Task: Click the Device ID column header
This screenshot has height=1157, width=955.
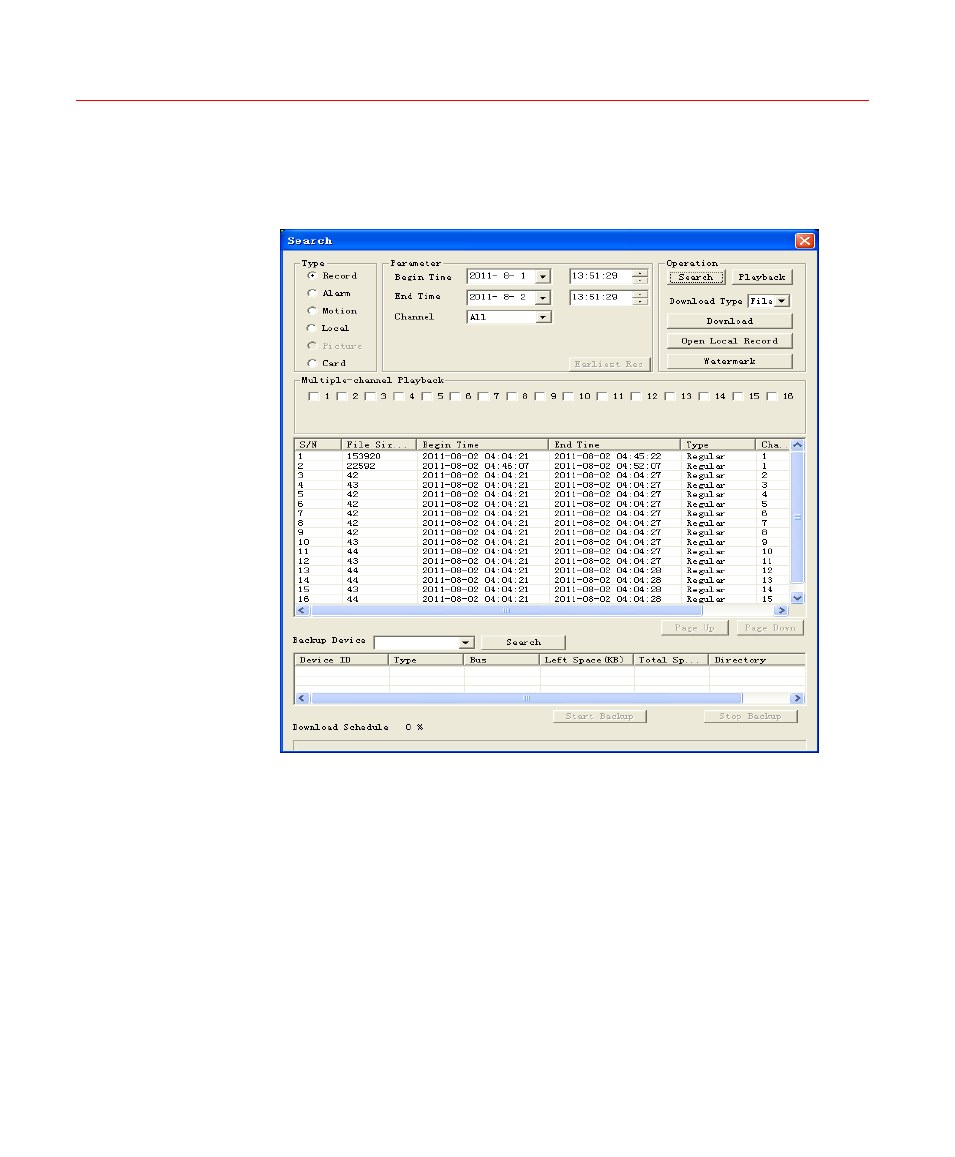Action: [x=342, y=660]
